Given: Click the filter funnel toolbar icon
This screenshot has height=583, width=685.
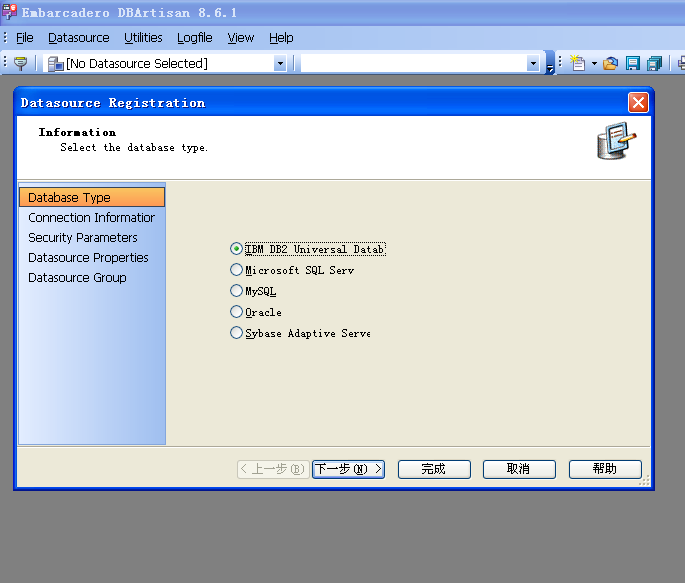Looking at the screenshot, I should pyautogui.click(x=20, y=63).
